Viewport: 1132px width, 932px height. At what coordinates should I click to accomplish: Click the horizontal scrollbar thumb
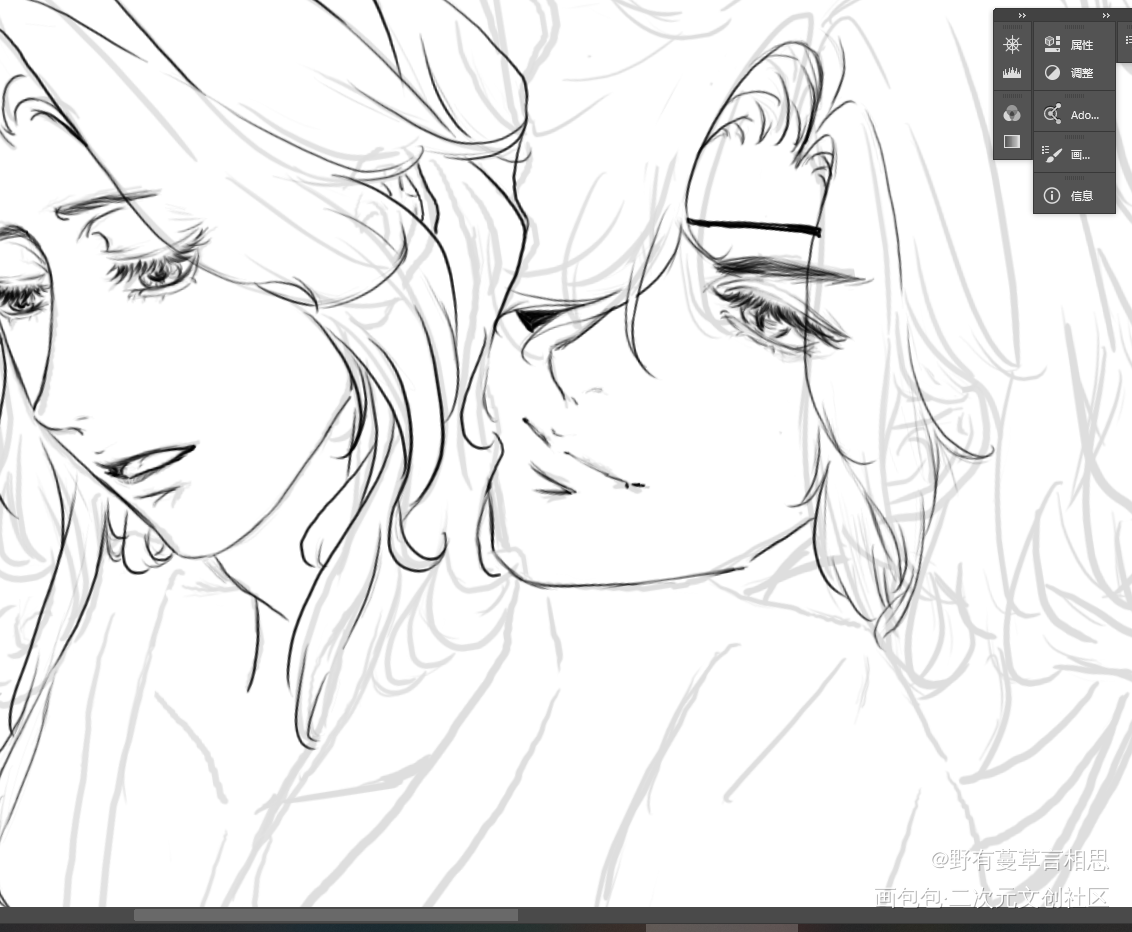(325, 915)
